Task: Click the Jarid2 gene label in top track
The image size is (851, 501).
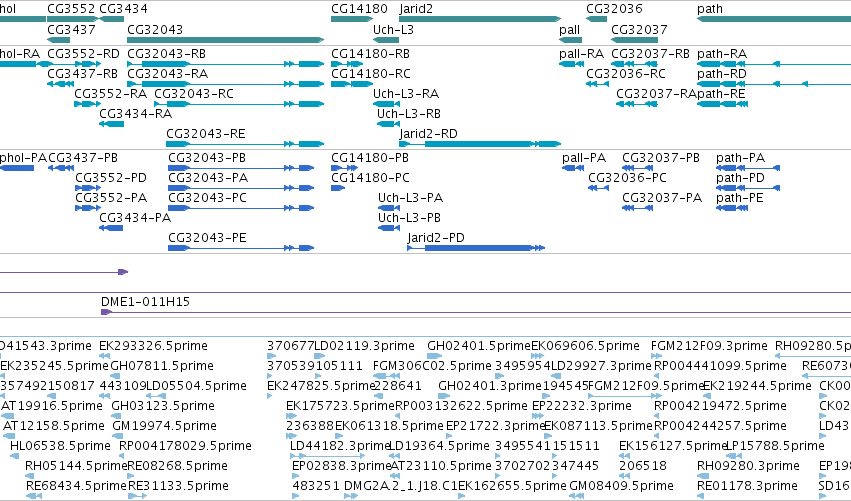Action: [416, 9]
